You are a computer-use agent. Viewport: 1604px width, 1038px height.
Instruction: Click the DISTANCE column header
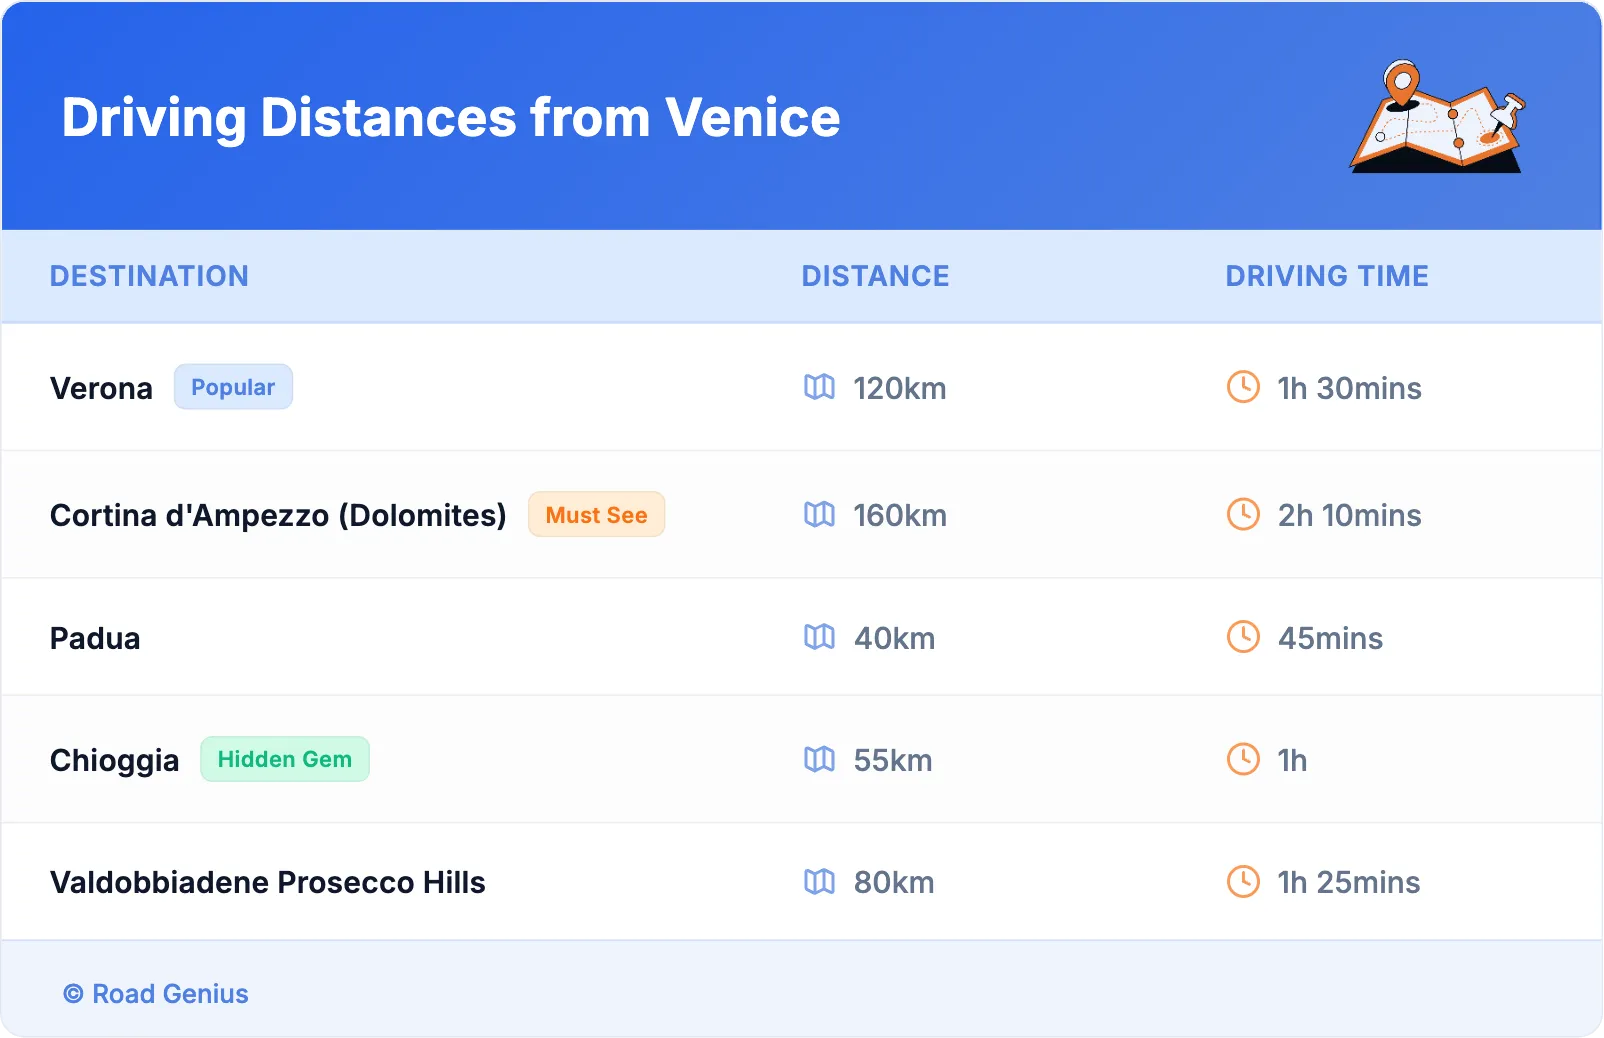pos(875,276)
